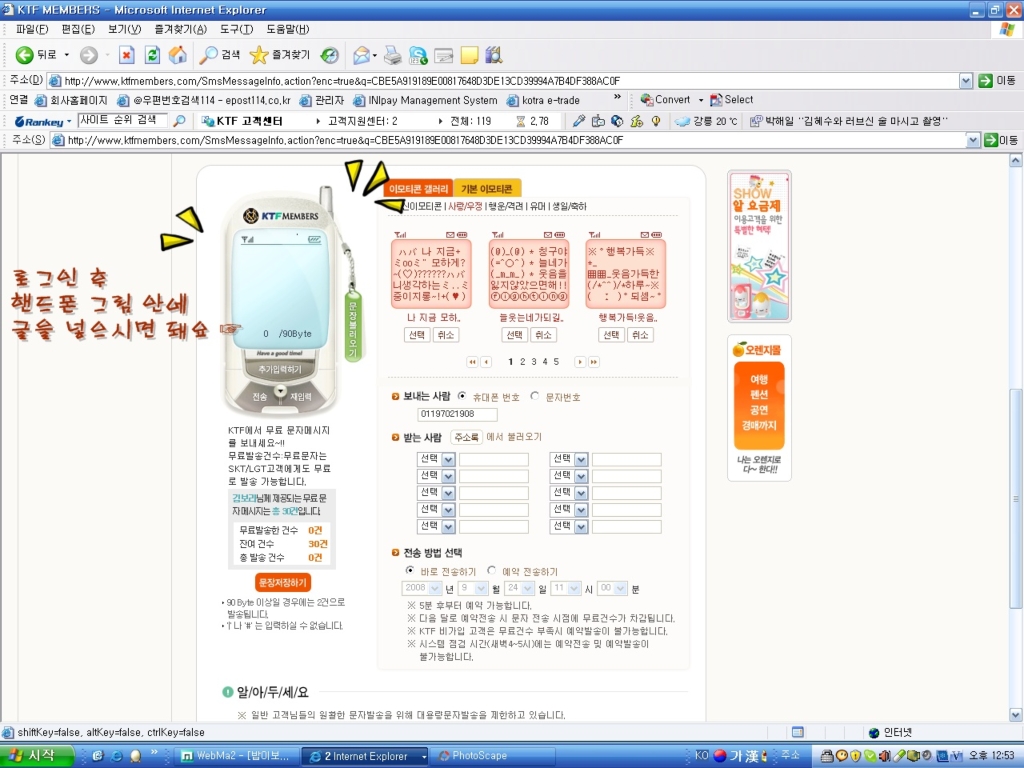The height and width of the screenshot is (768, 1024).
Task: Select the 문자번호 radio button
Action: coord(535,396)
